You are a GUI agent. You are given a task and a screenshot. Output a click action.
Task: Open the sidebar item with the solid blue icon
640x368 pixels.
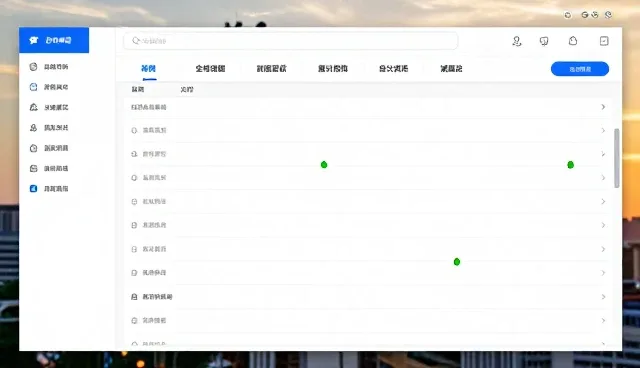pyautogui.click(x=49, y=188)
